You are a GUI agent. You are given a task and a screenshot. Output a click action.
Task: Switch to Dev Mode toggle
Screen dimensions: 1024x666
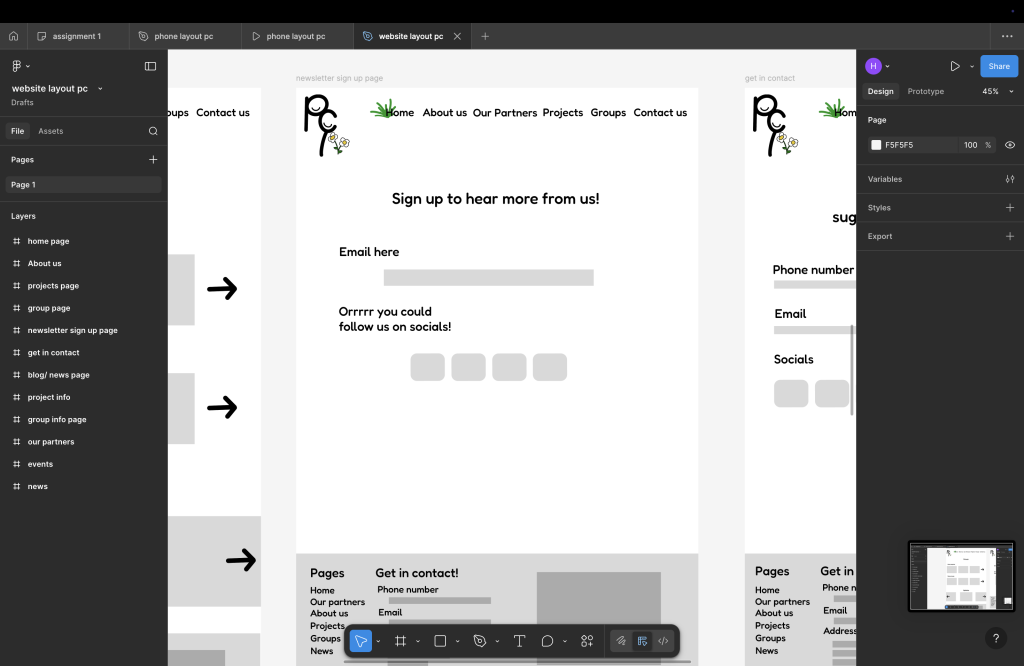pyautogui.click(x=663, y=641)
